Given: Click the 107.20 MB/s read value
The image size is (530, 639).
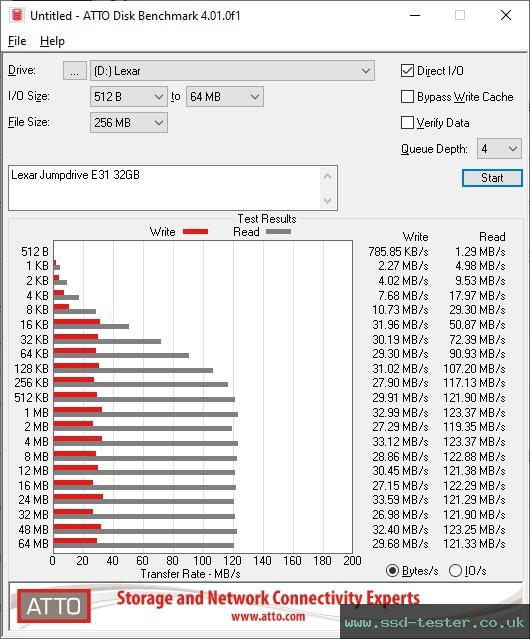Looking at the screenshot, I should click(474, 369).
